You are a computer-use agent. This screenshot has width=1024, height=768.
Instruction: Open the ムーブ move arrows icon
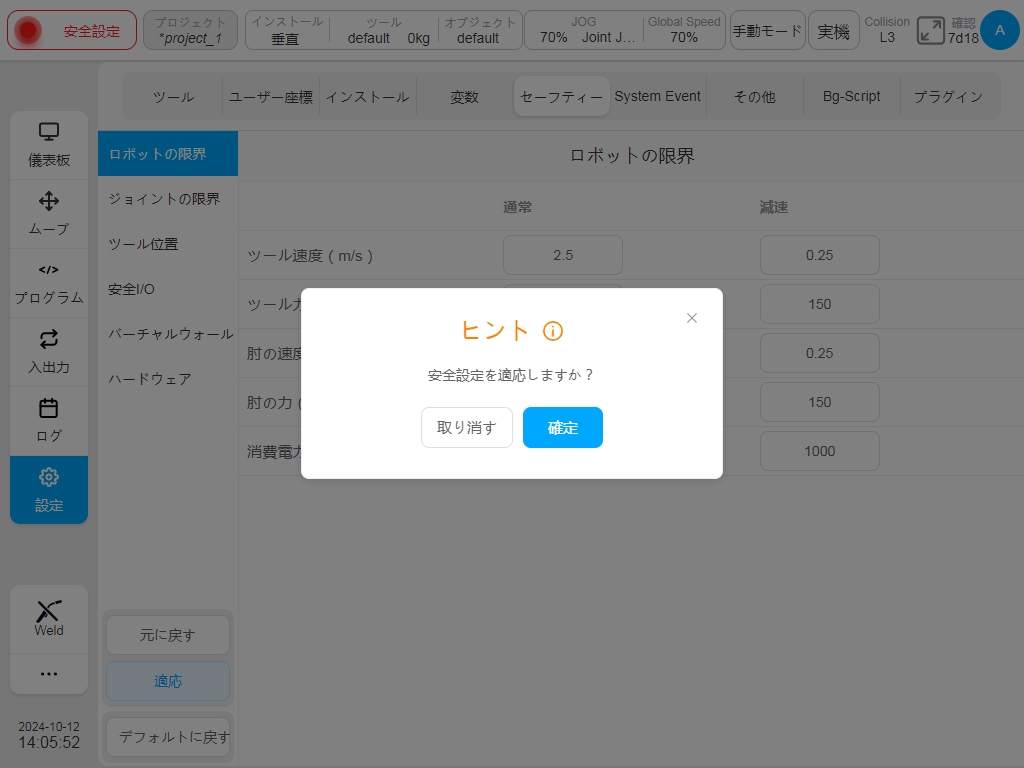tap(49, 200)
